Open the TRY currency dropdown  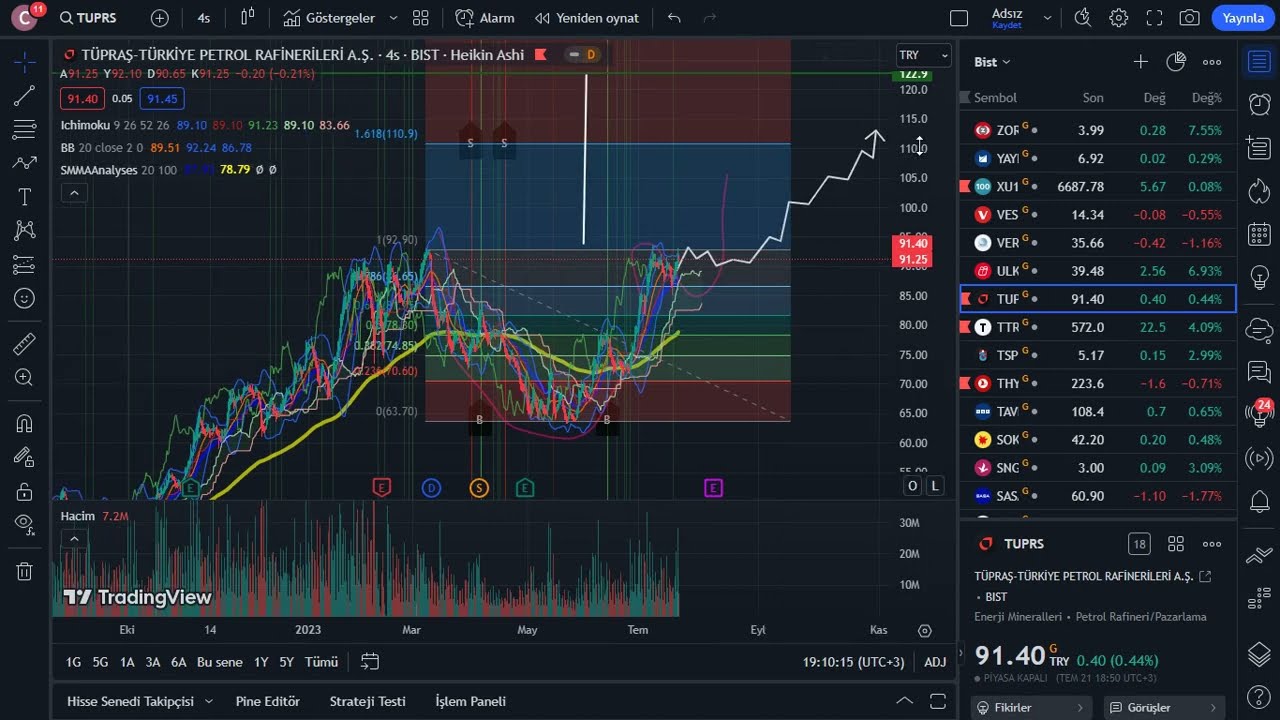[x=923, y=55]
